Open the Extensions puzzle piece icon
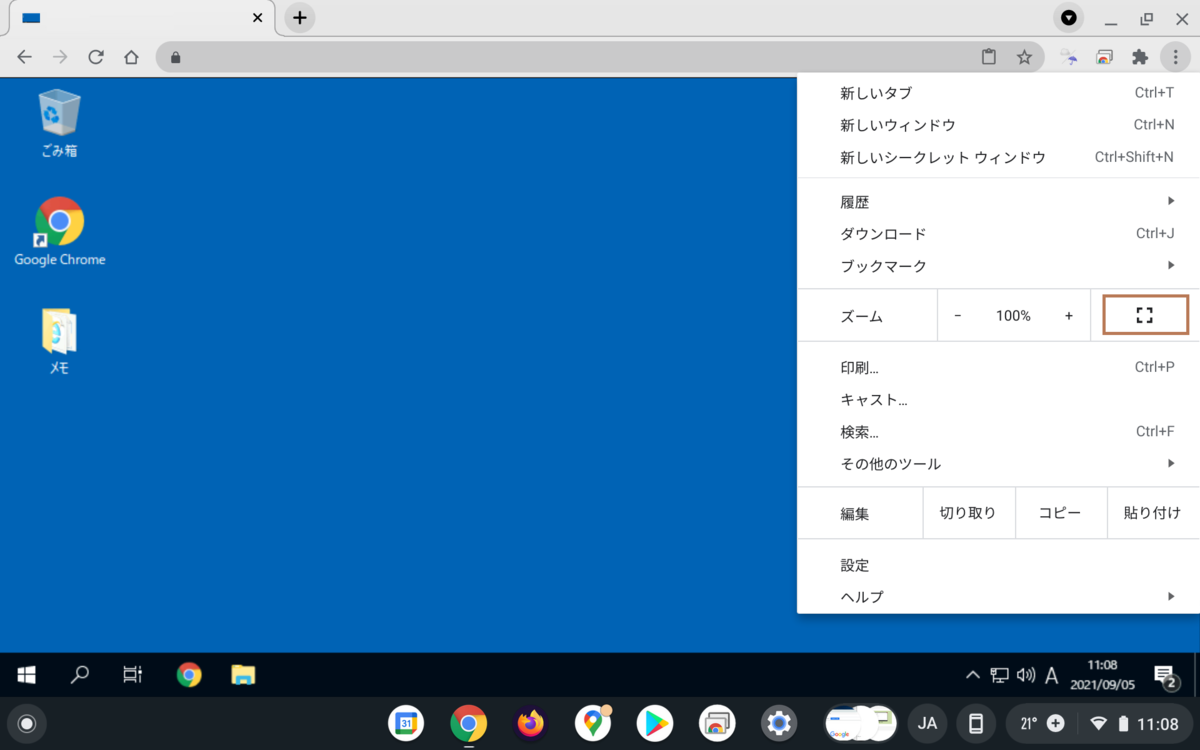This screenshot has width=1200, height=750. tap(1139, 57)
